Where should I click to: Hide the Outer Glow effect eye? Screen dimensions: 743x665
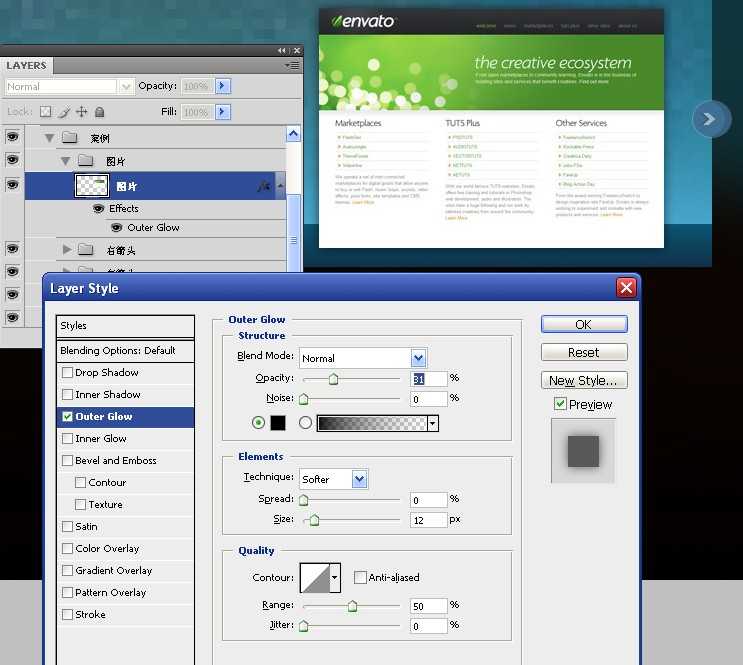[116, 228]
